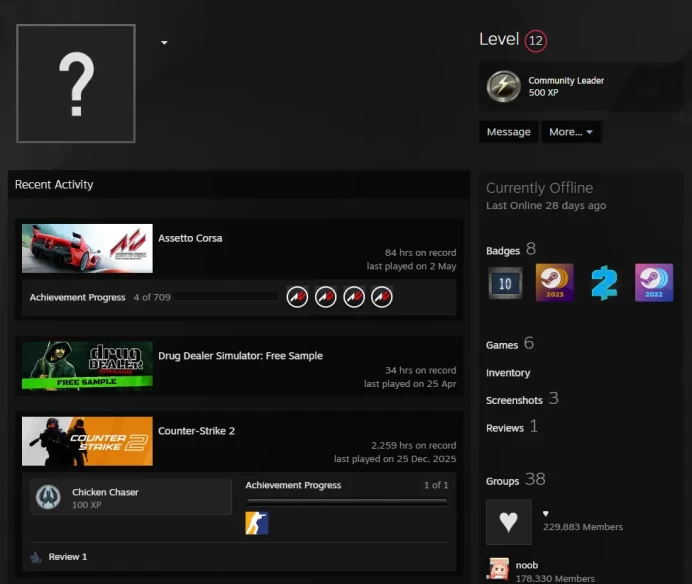692x584 pixels.
Task: Click the first Assetto Corsa achievement icon
Action: pyautogui.click(x=297, y=297)
